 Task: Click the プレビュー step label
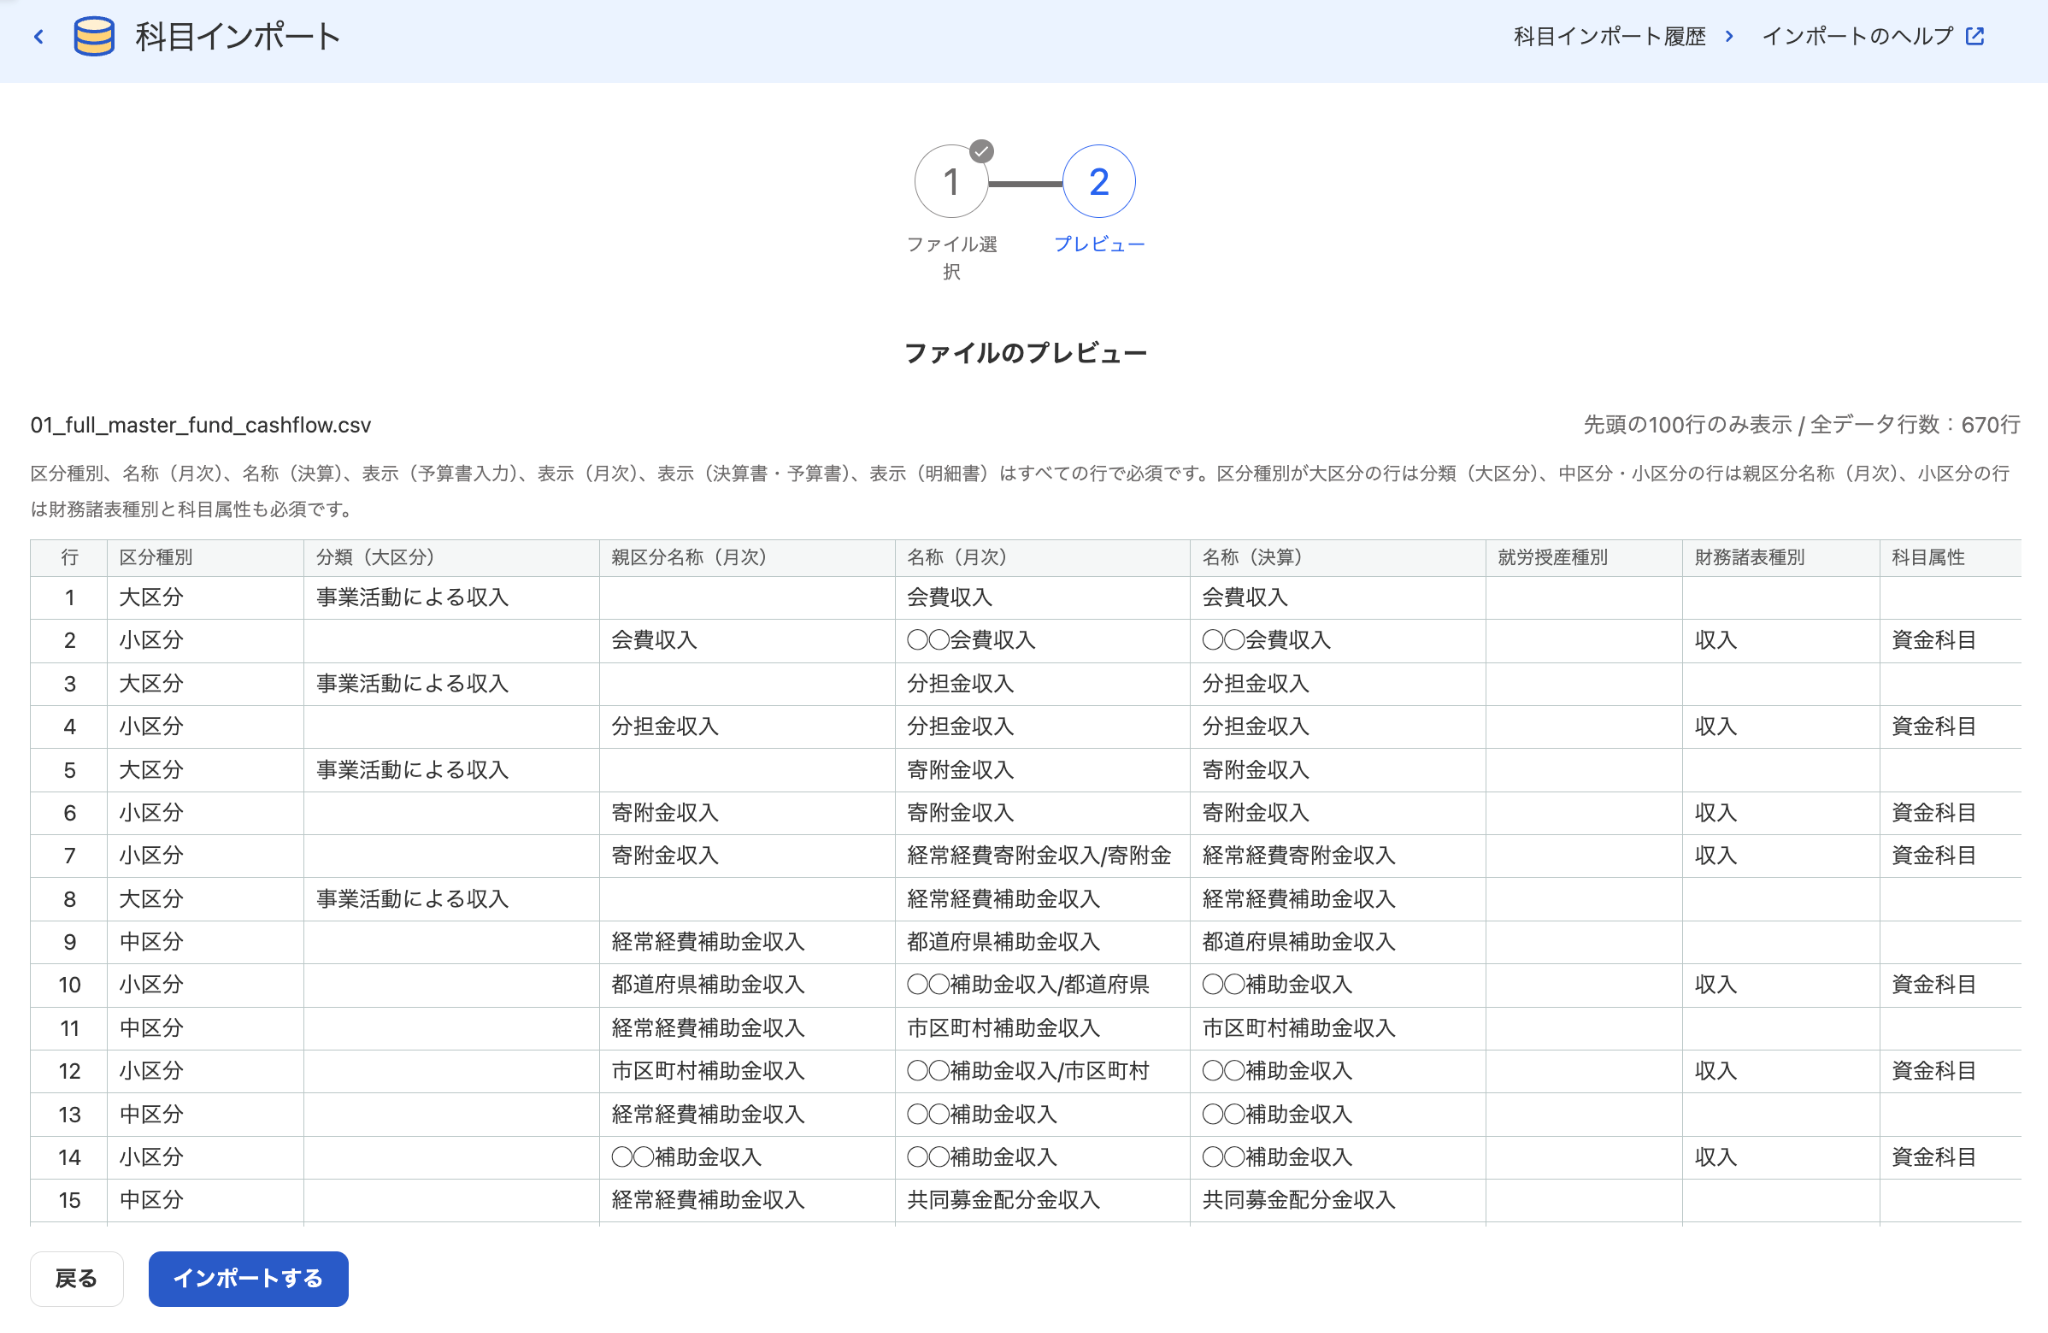1099,245
